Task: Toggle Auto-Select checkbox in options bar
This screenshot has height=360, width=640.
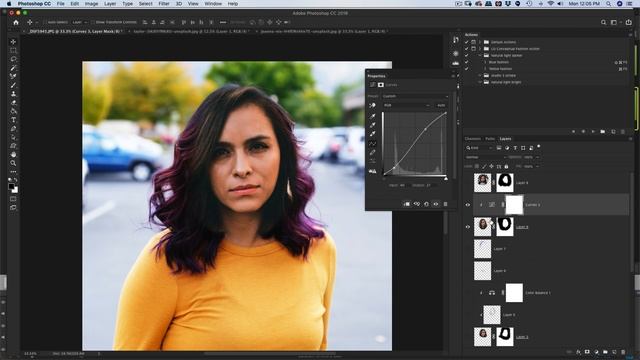Action: pos(45,22)
